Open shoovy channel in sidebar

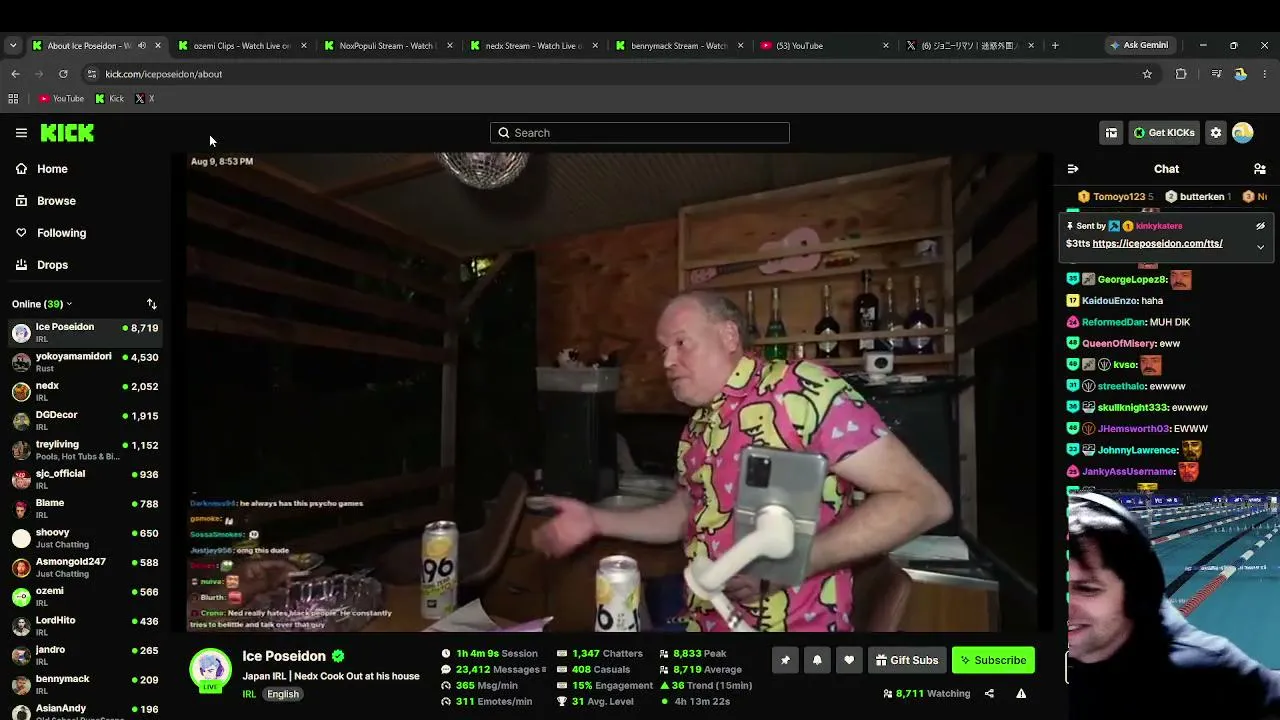(x=85, y=538)
